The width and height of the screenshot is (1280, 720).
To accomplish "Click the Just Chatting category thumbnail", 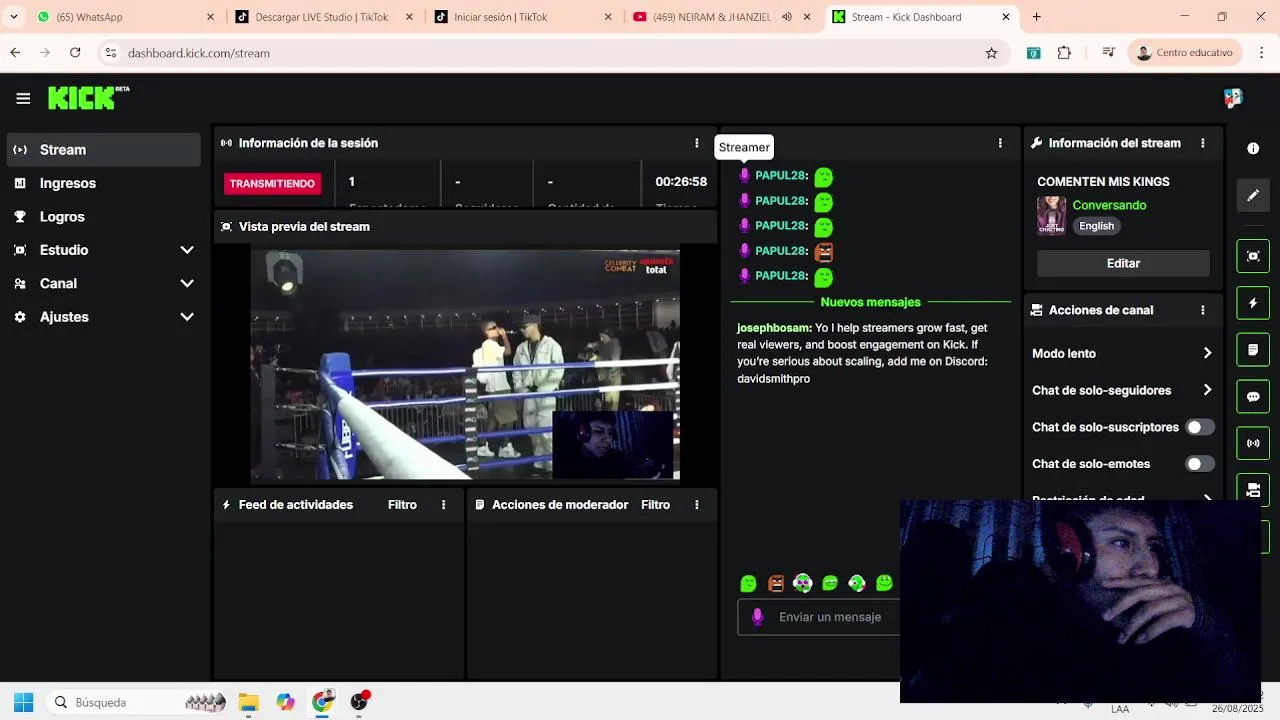I will point(1051,215).
